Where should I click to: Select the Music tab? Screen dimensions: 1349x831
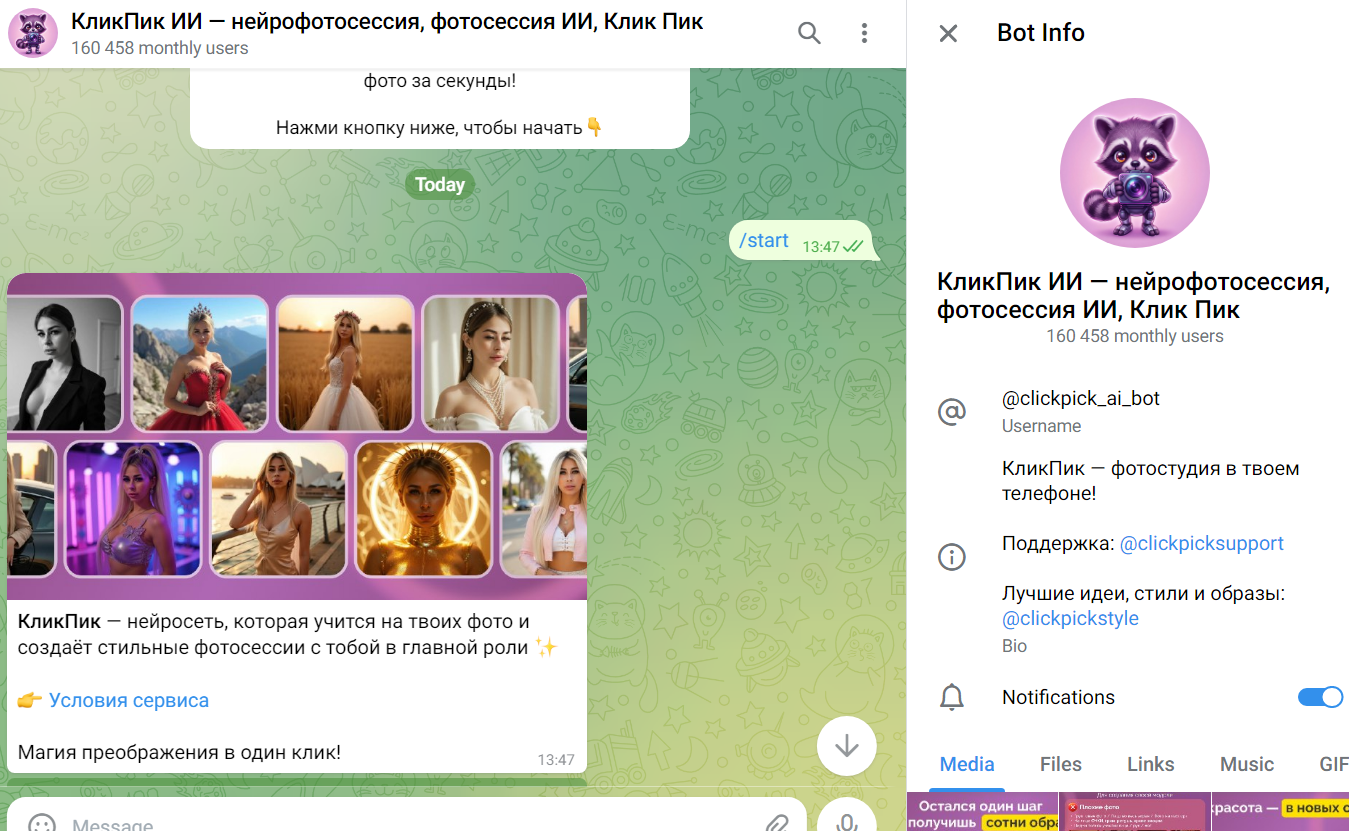tap(1246, 764)
